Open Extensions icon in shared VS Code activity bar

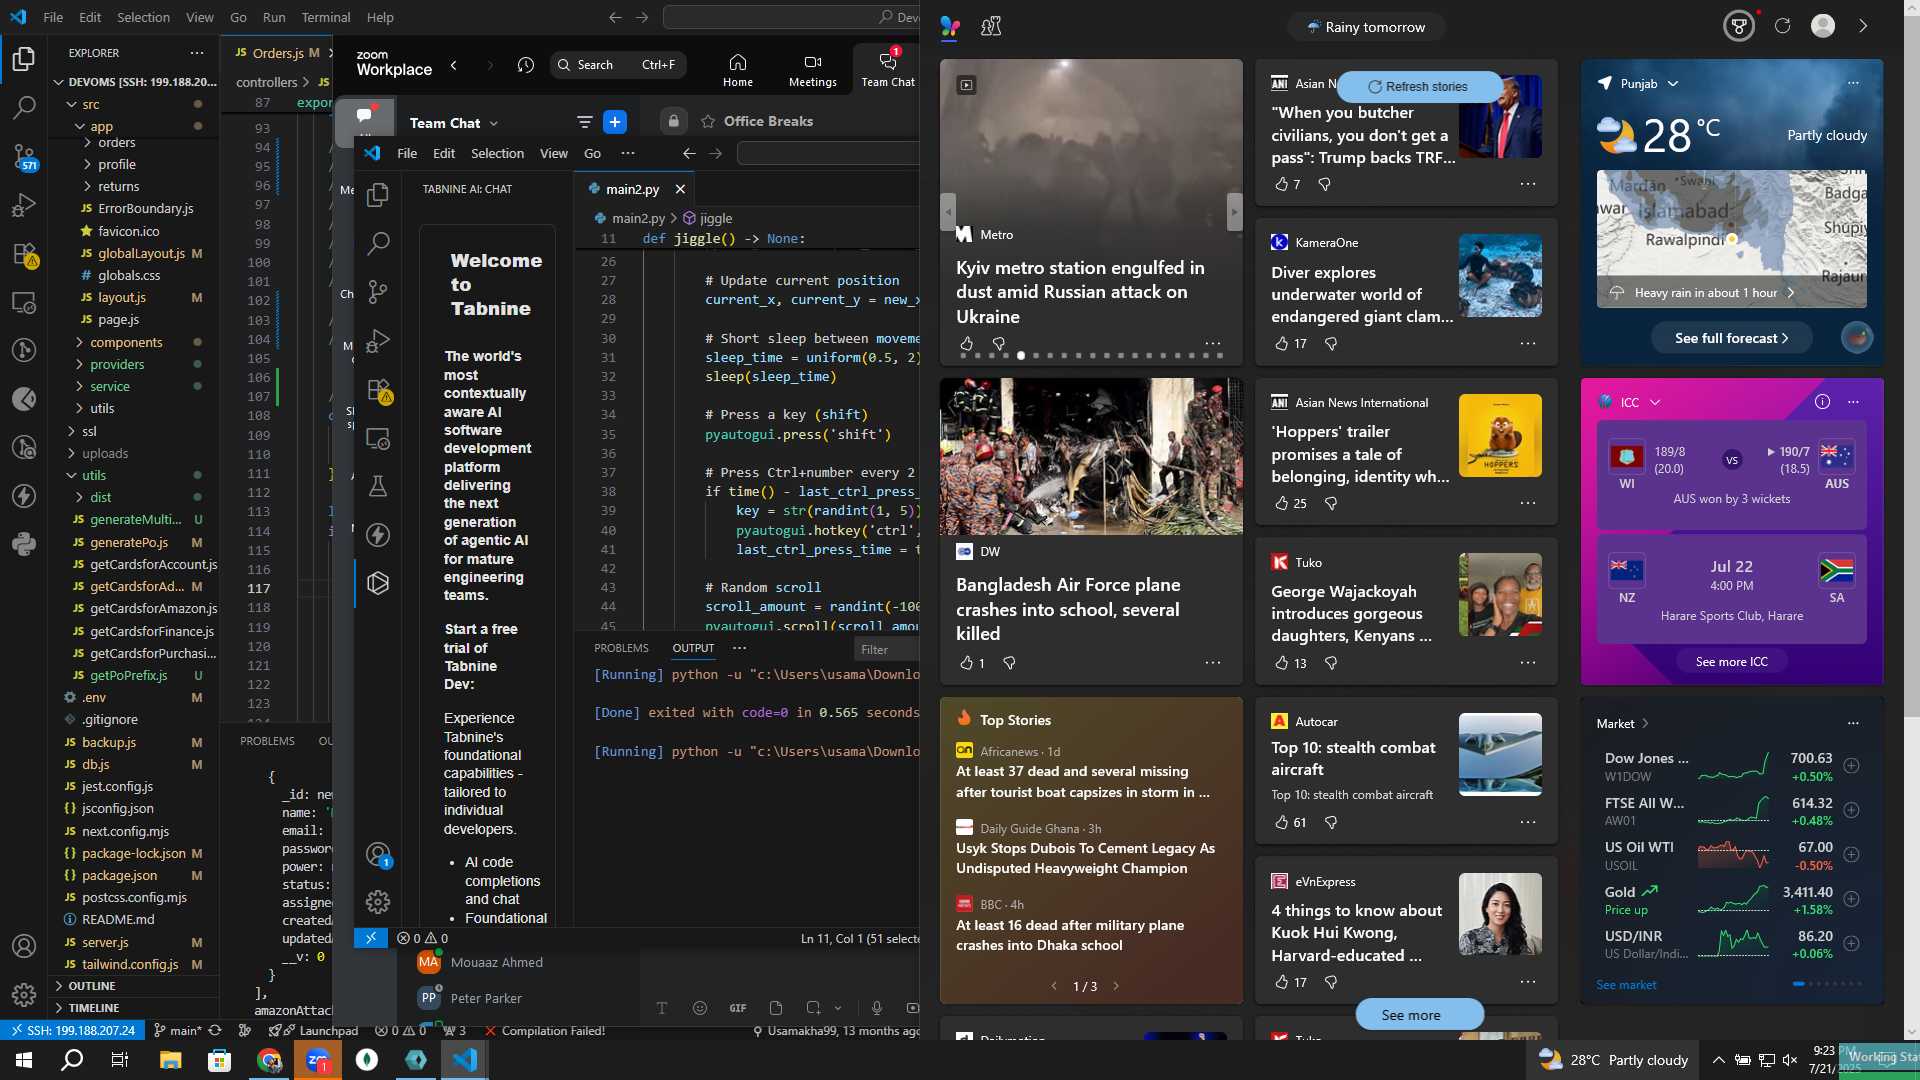[378, 390]
